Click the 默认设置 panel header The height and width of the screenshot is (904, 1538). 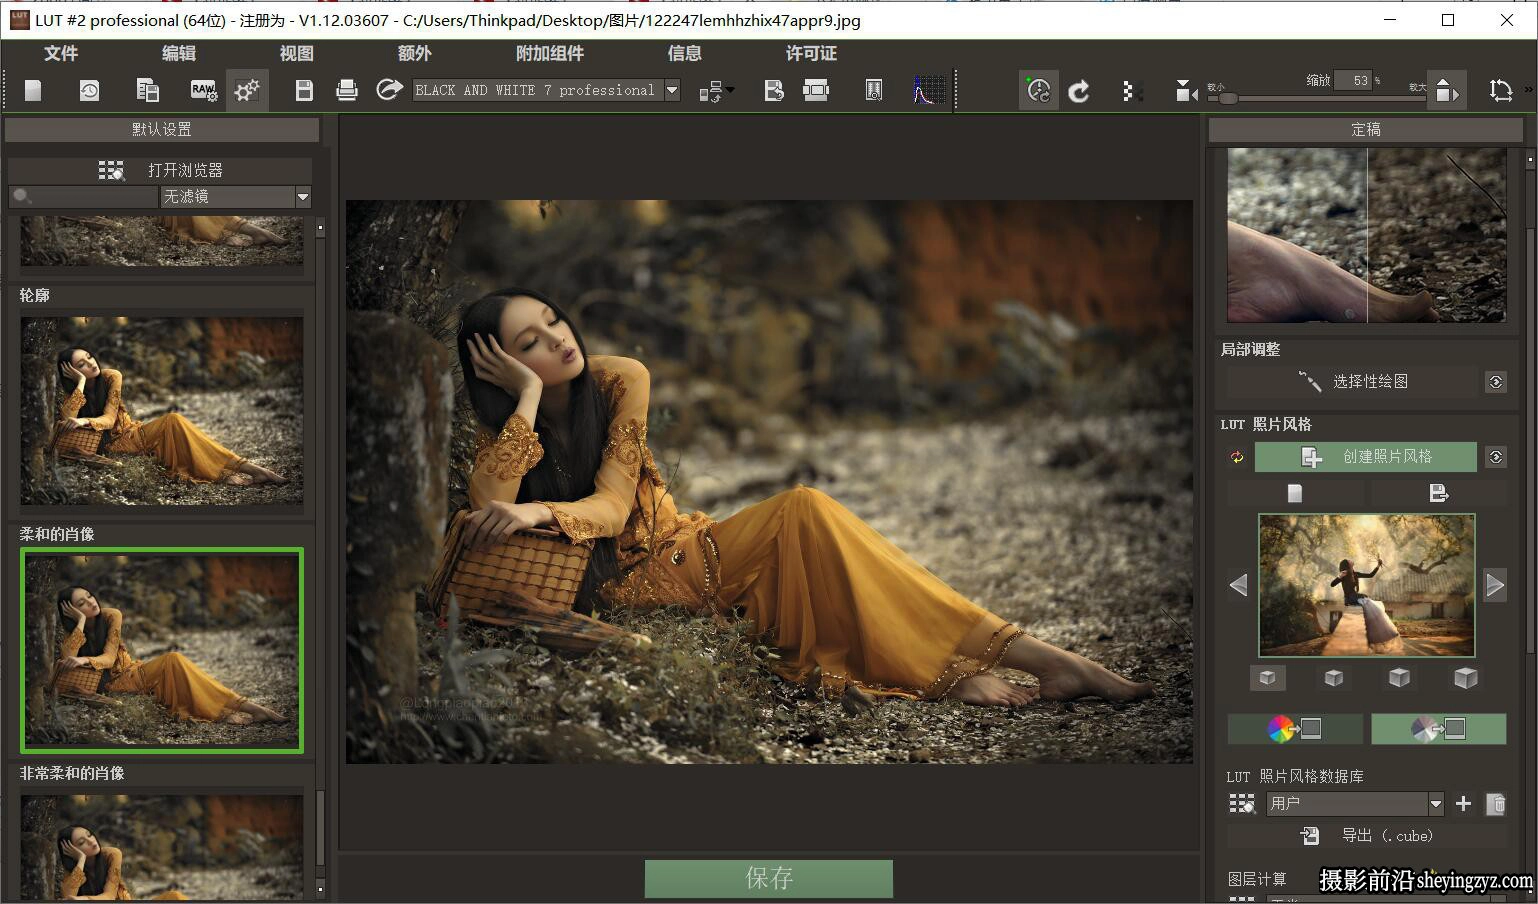pyautogui.click(x=162, y=129)
